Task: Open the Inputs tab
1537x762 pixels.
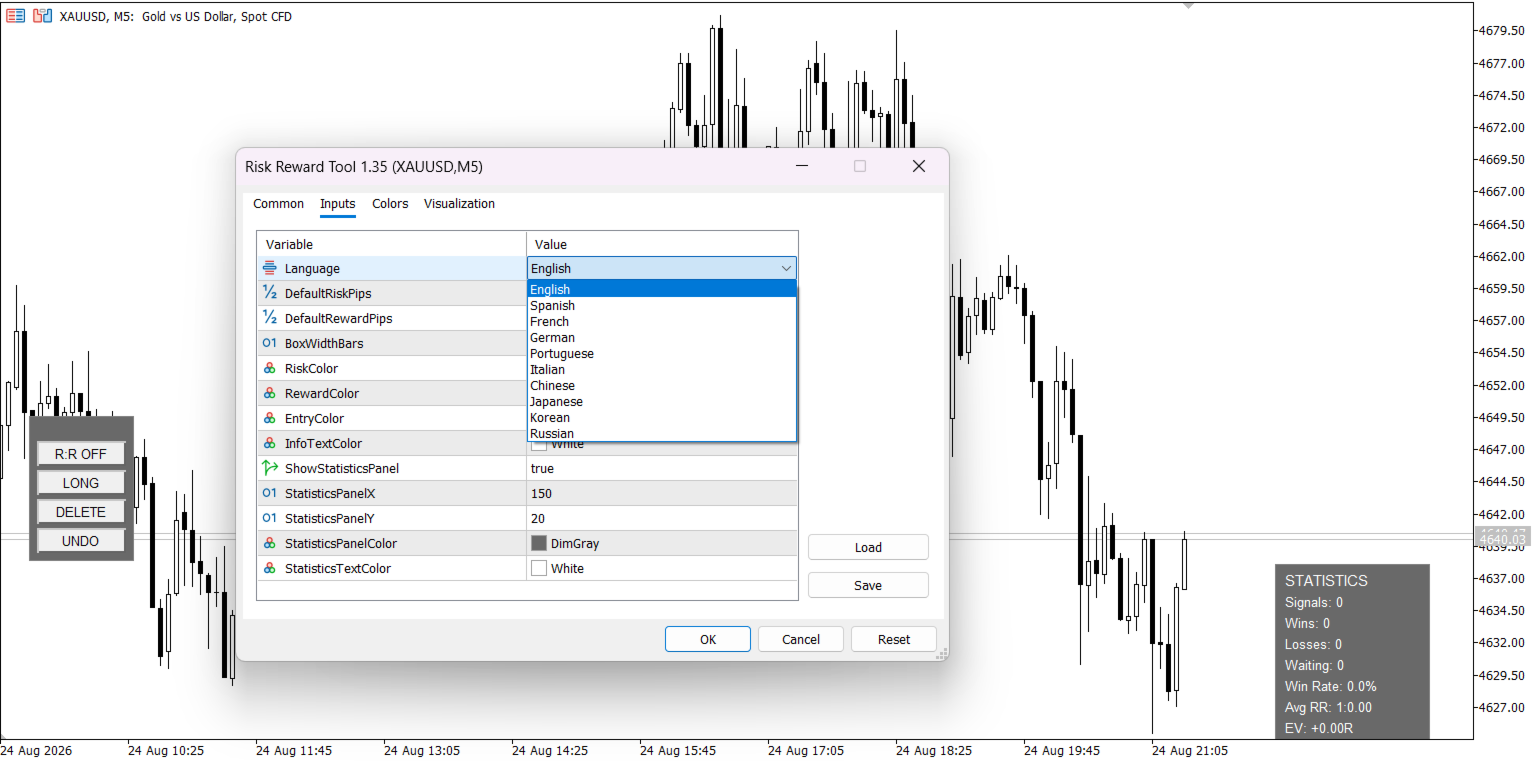Action: (x=338, y=204)
